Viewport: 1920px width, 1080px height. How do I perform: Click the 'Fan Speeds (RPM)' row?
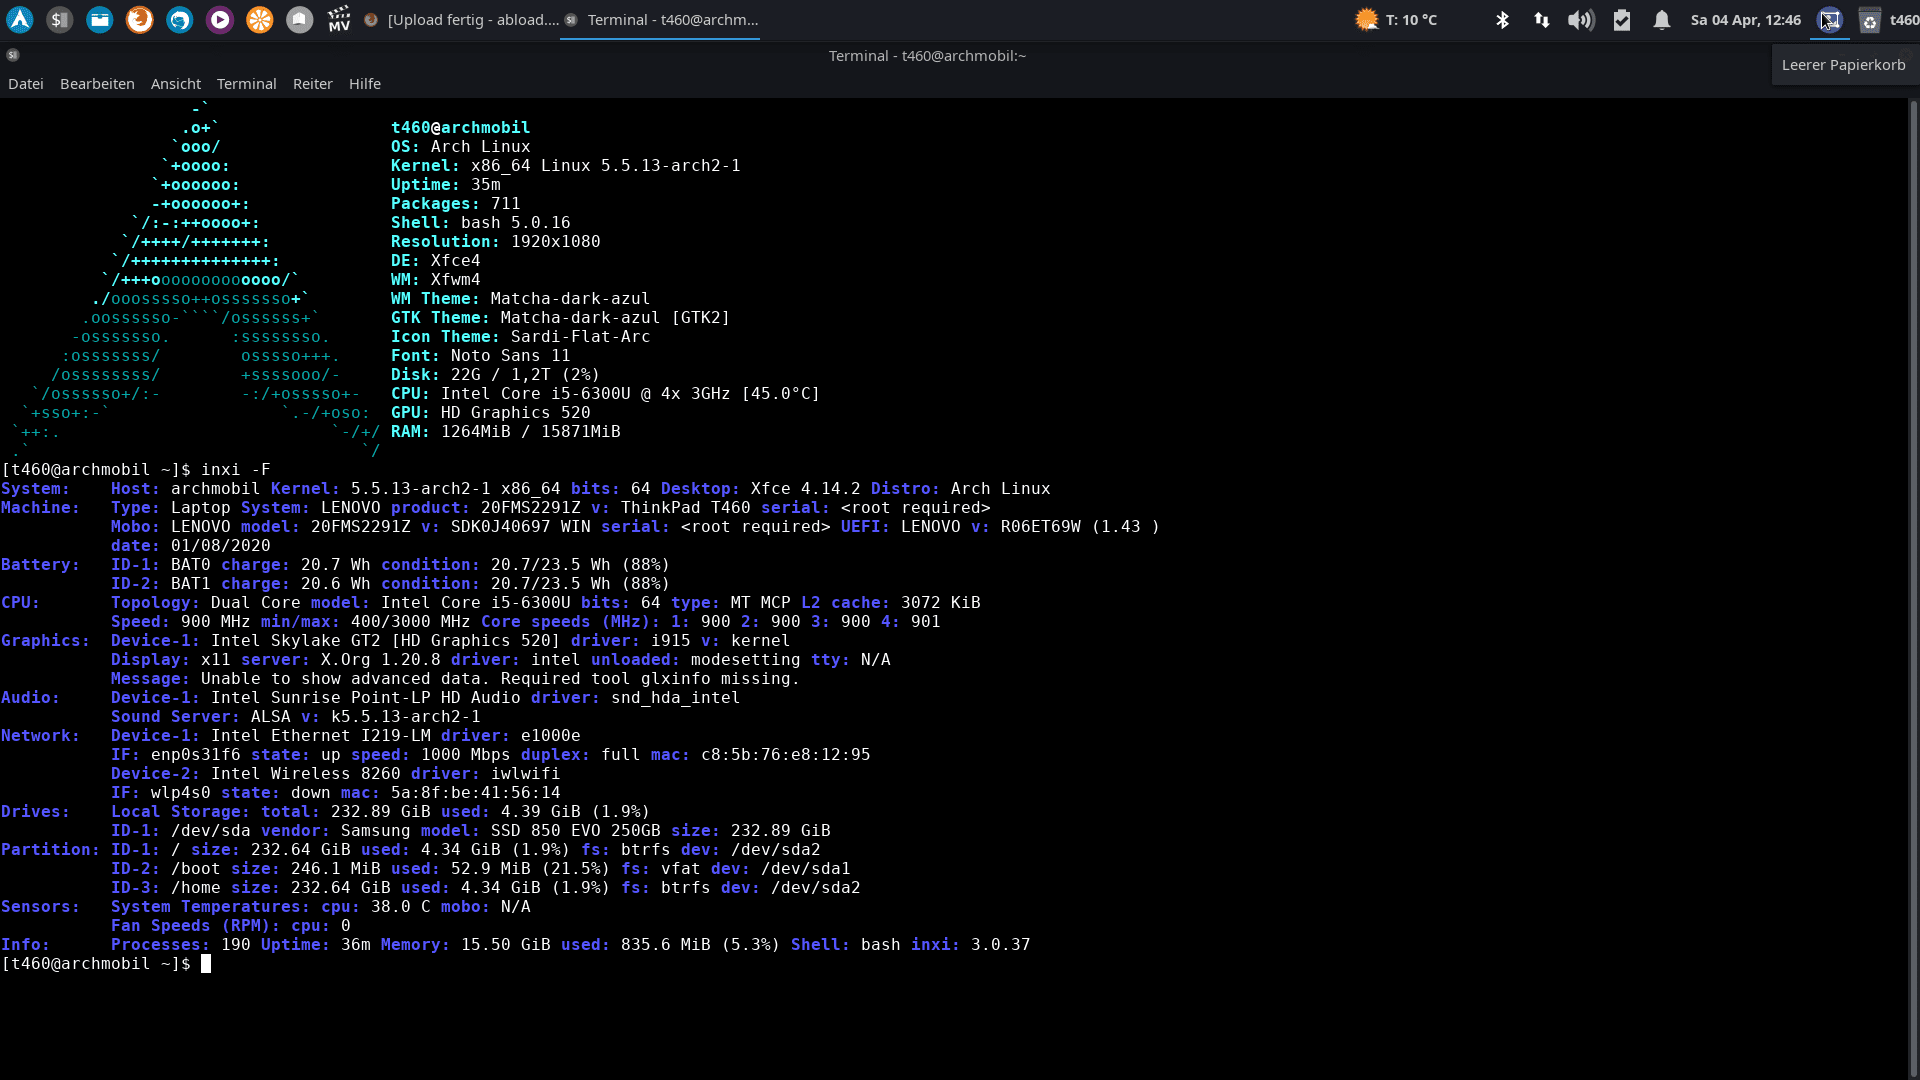pos(230,925)
